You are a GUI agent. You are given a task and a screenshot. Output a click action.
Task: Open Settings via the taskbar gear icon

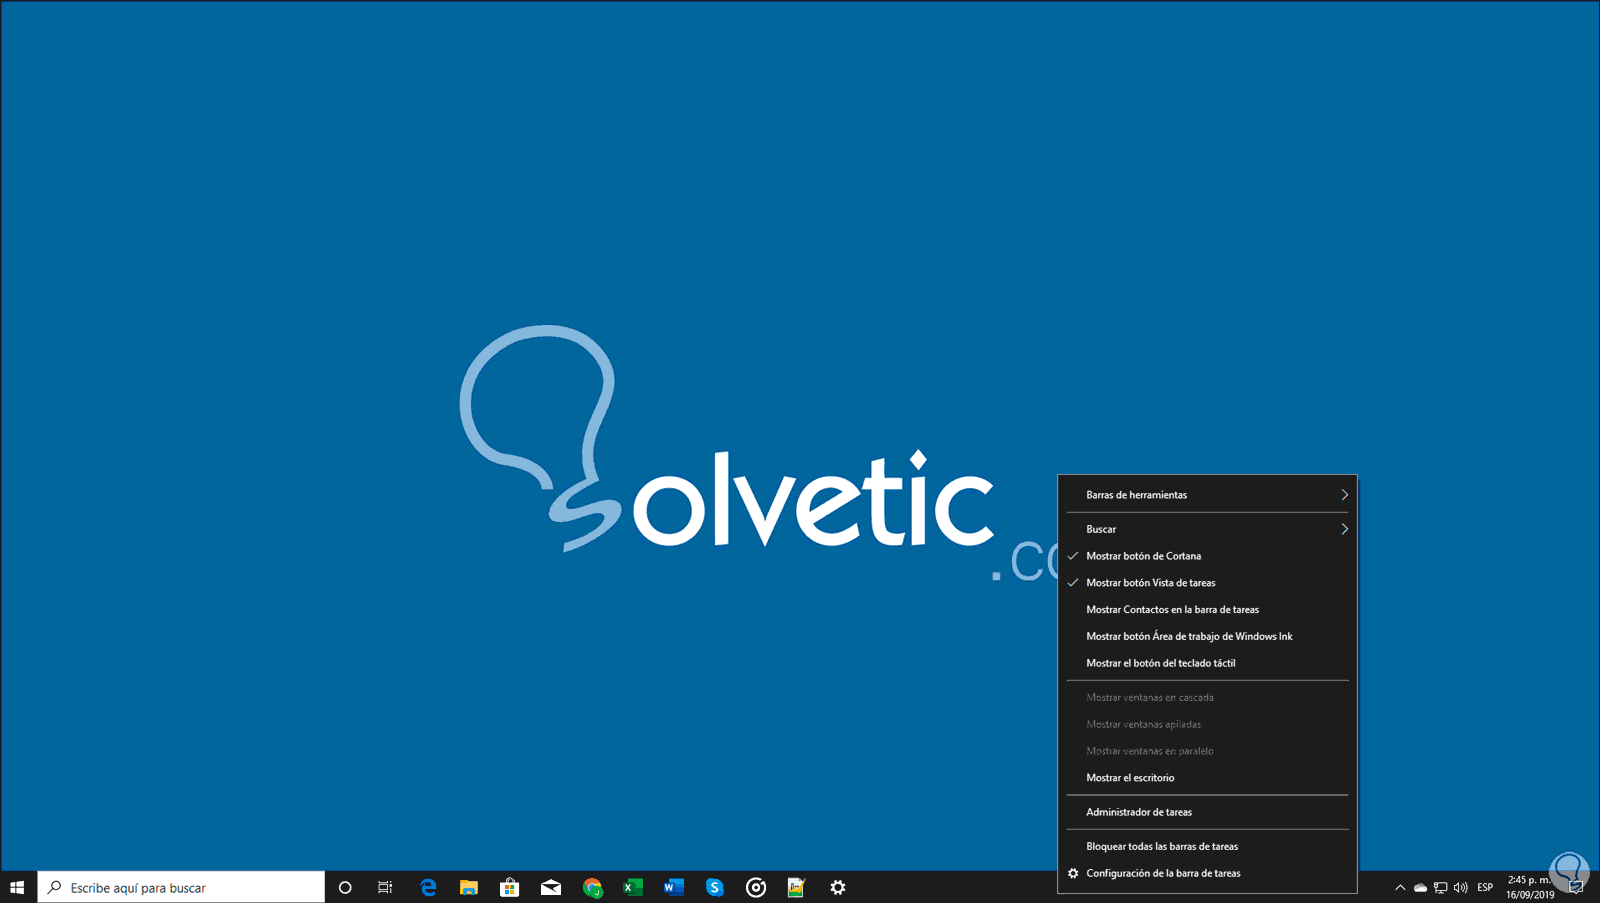[x=838, y=887]
